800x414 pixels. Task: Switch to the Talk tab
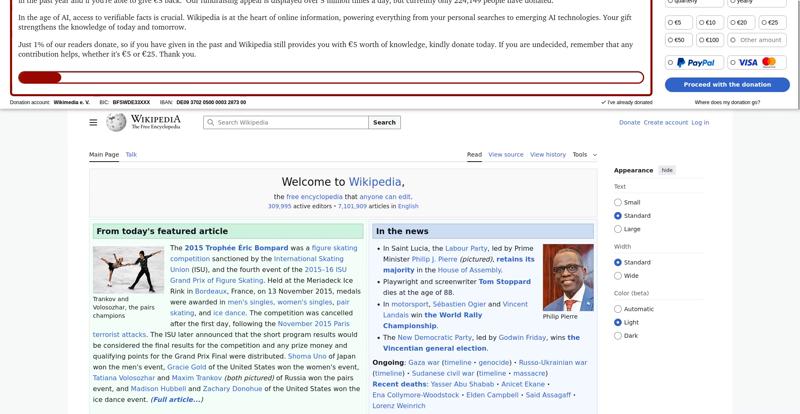point(131,155)
